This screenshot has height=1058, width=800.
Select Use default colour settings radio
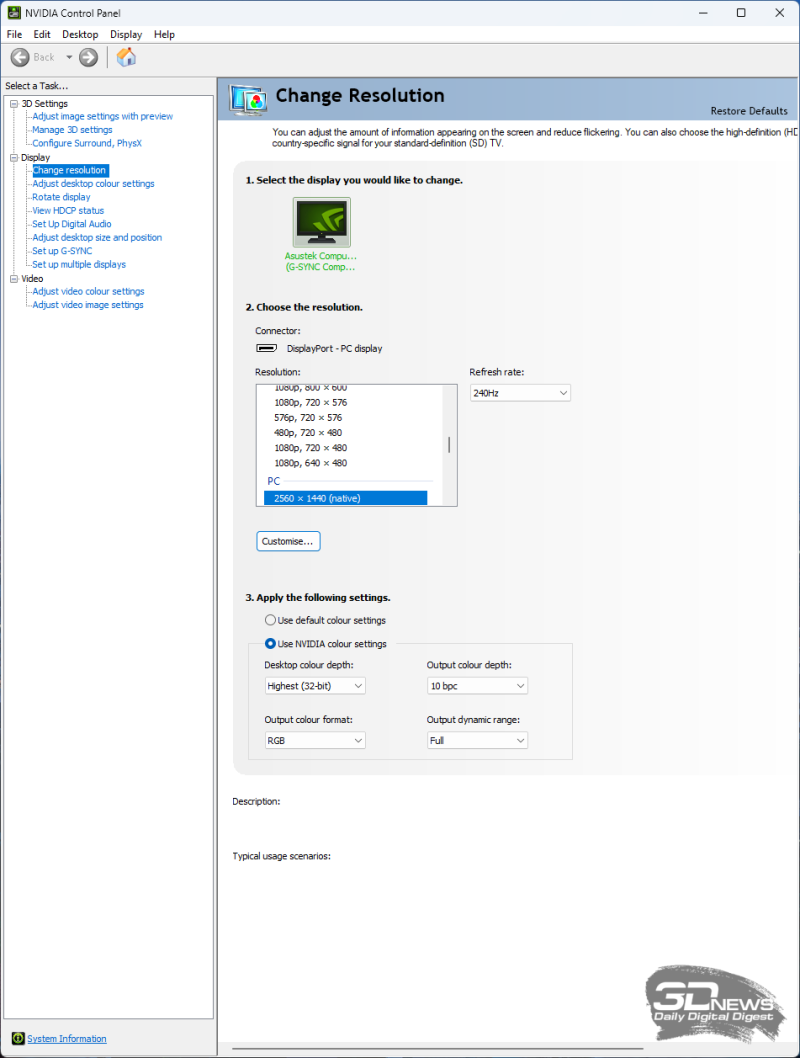point(270,620)
